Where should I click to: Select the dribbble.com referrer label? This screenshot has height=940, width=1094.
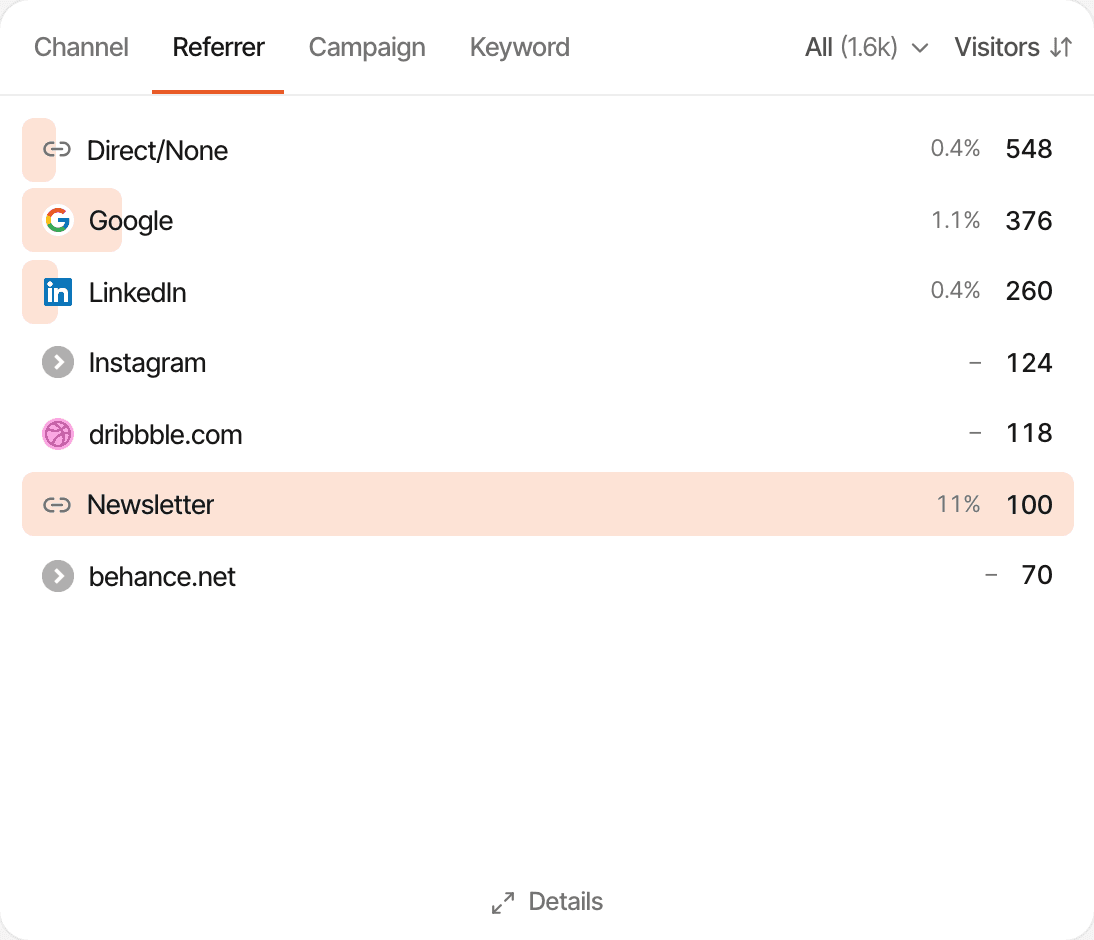coord(165,435)
